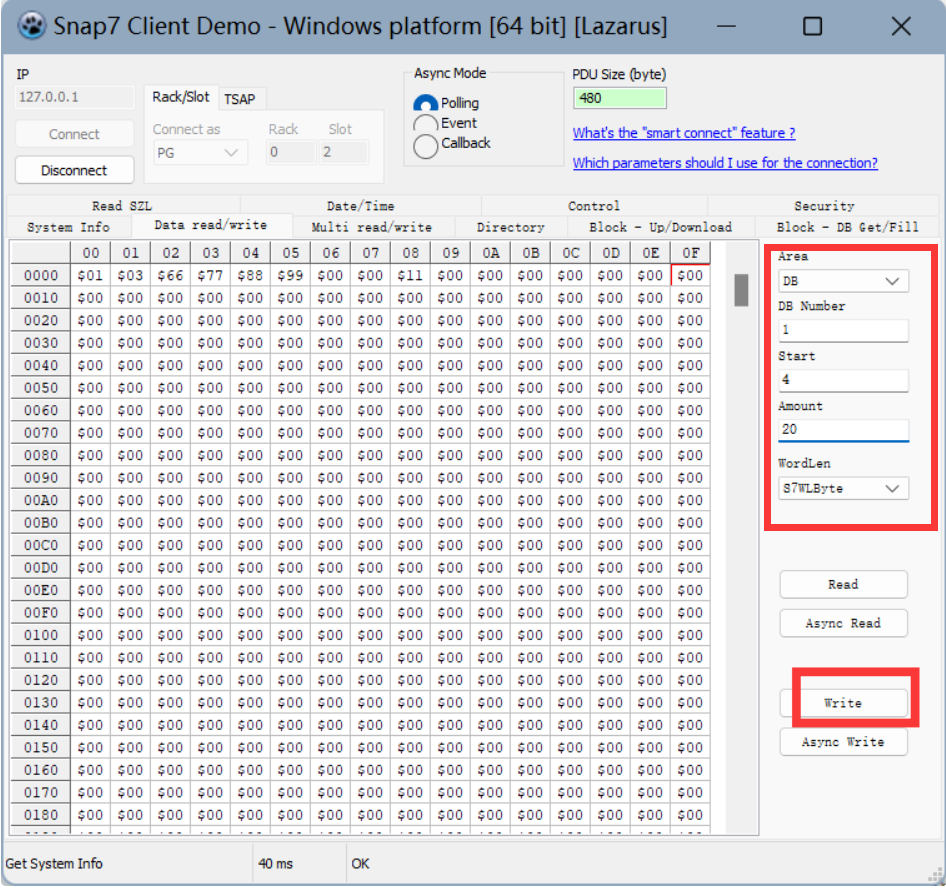This screenshot has height=888, width=946.
Task: Click the Snap7 paw app icon
Action: point(31,26)
